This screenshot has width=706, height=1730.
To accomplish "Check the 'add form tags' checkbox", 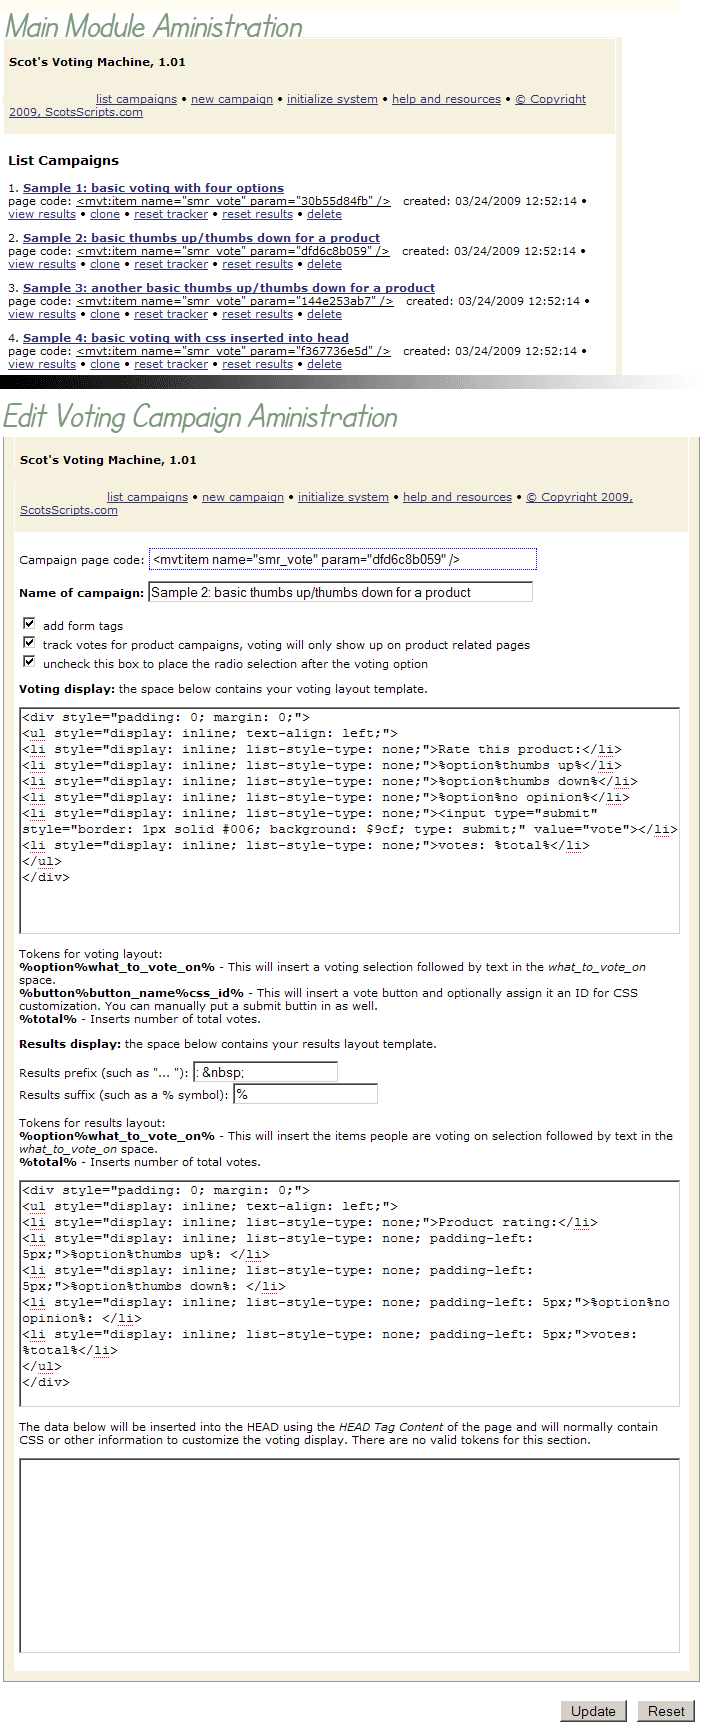I will (x=29, y=623).
